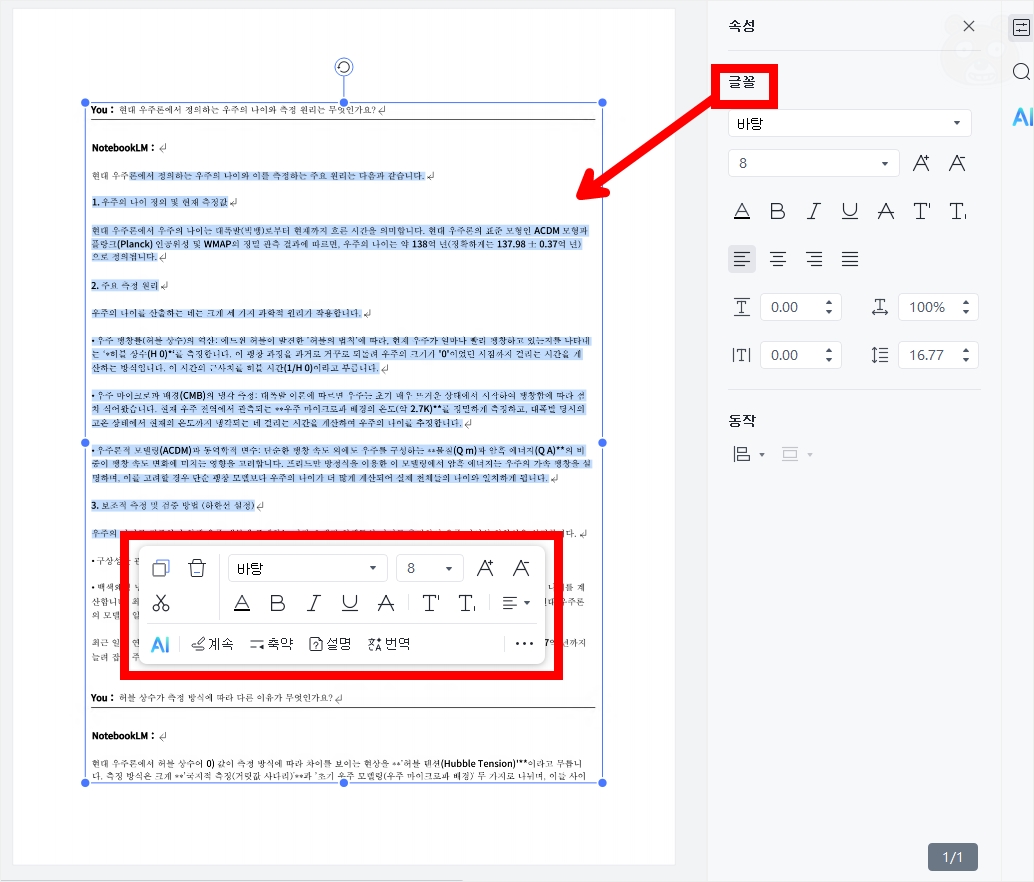Toggle strikethrough in properties panel
This screenshot has width=1034, height=882.
[x=886, y=211]
